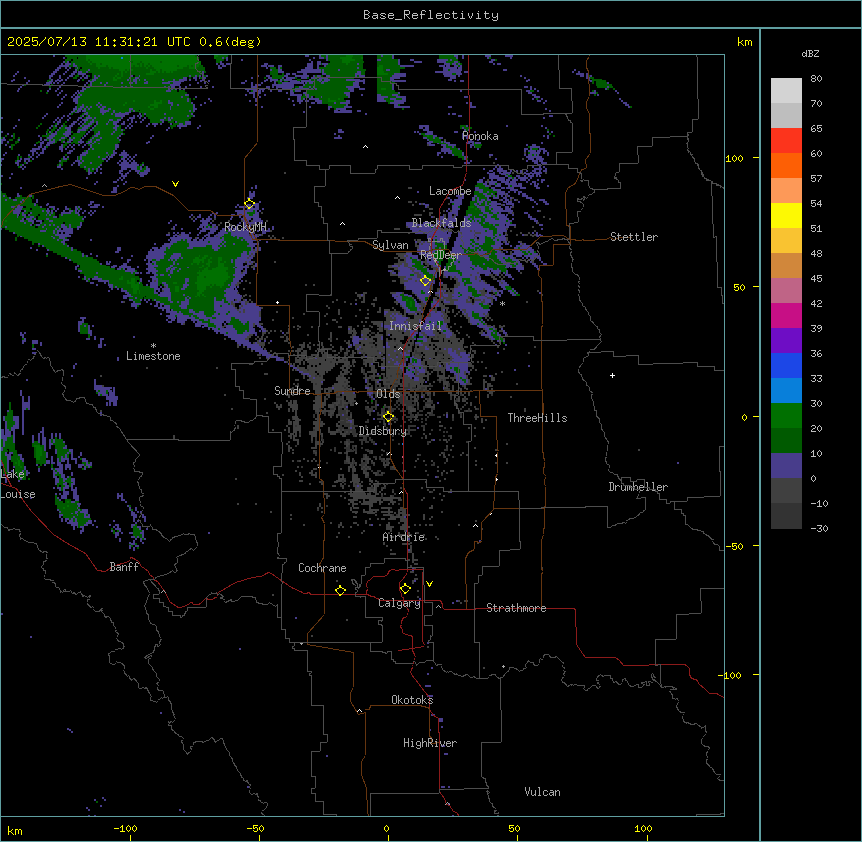
Task: Pick the gray 0 to -10 dBZ swatch
Action: 786,491
